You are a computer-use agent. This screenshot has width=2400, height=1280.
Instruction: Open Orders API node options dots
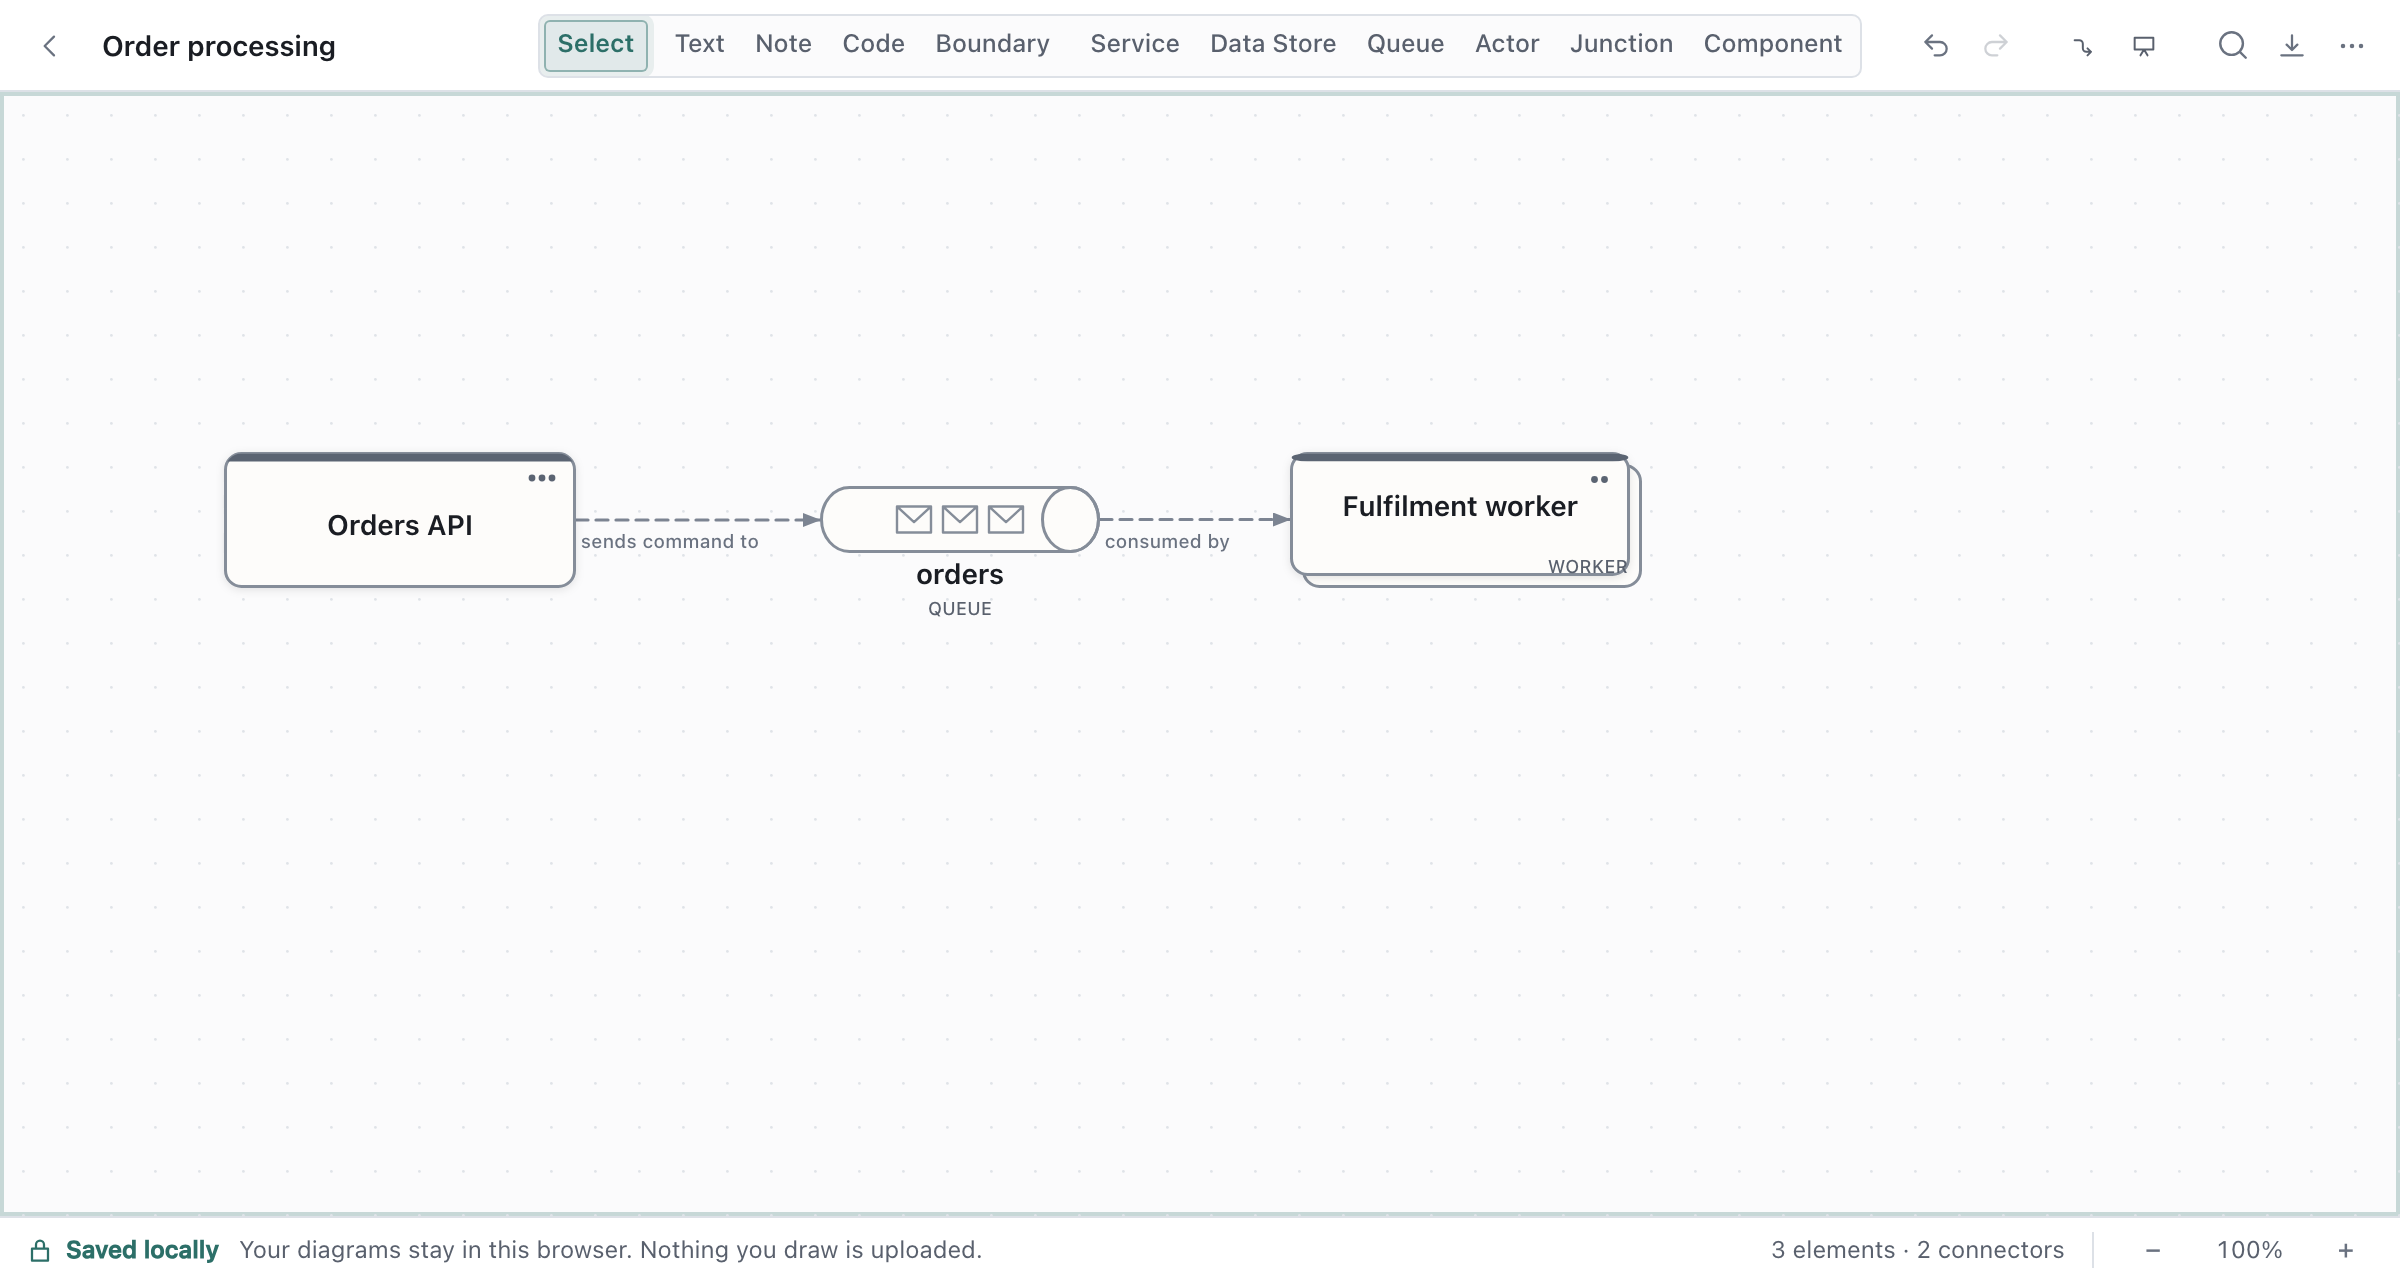point(542,478)
